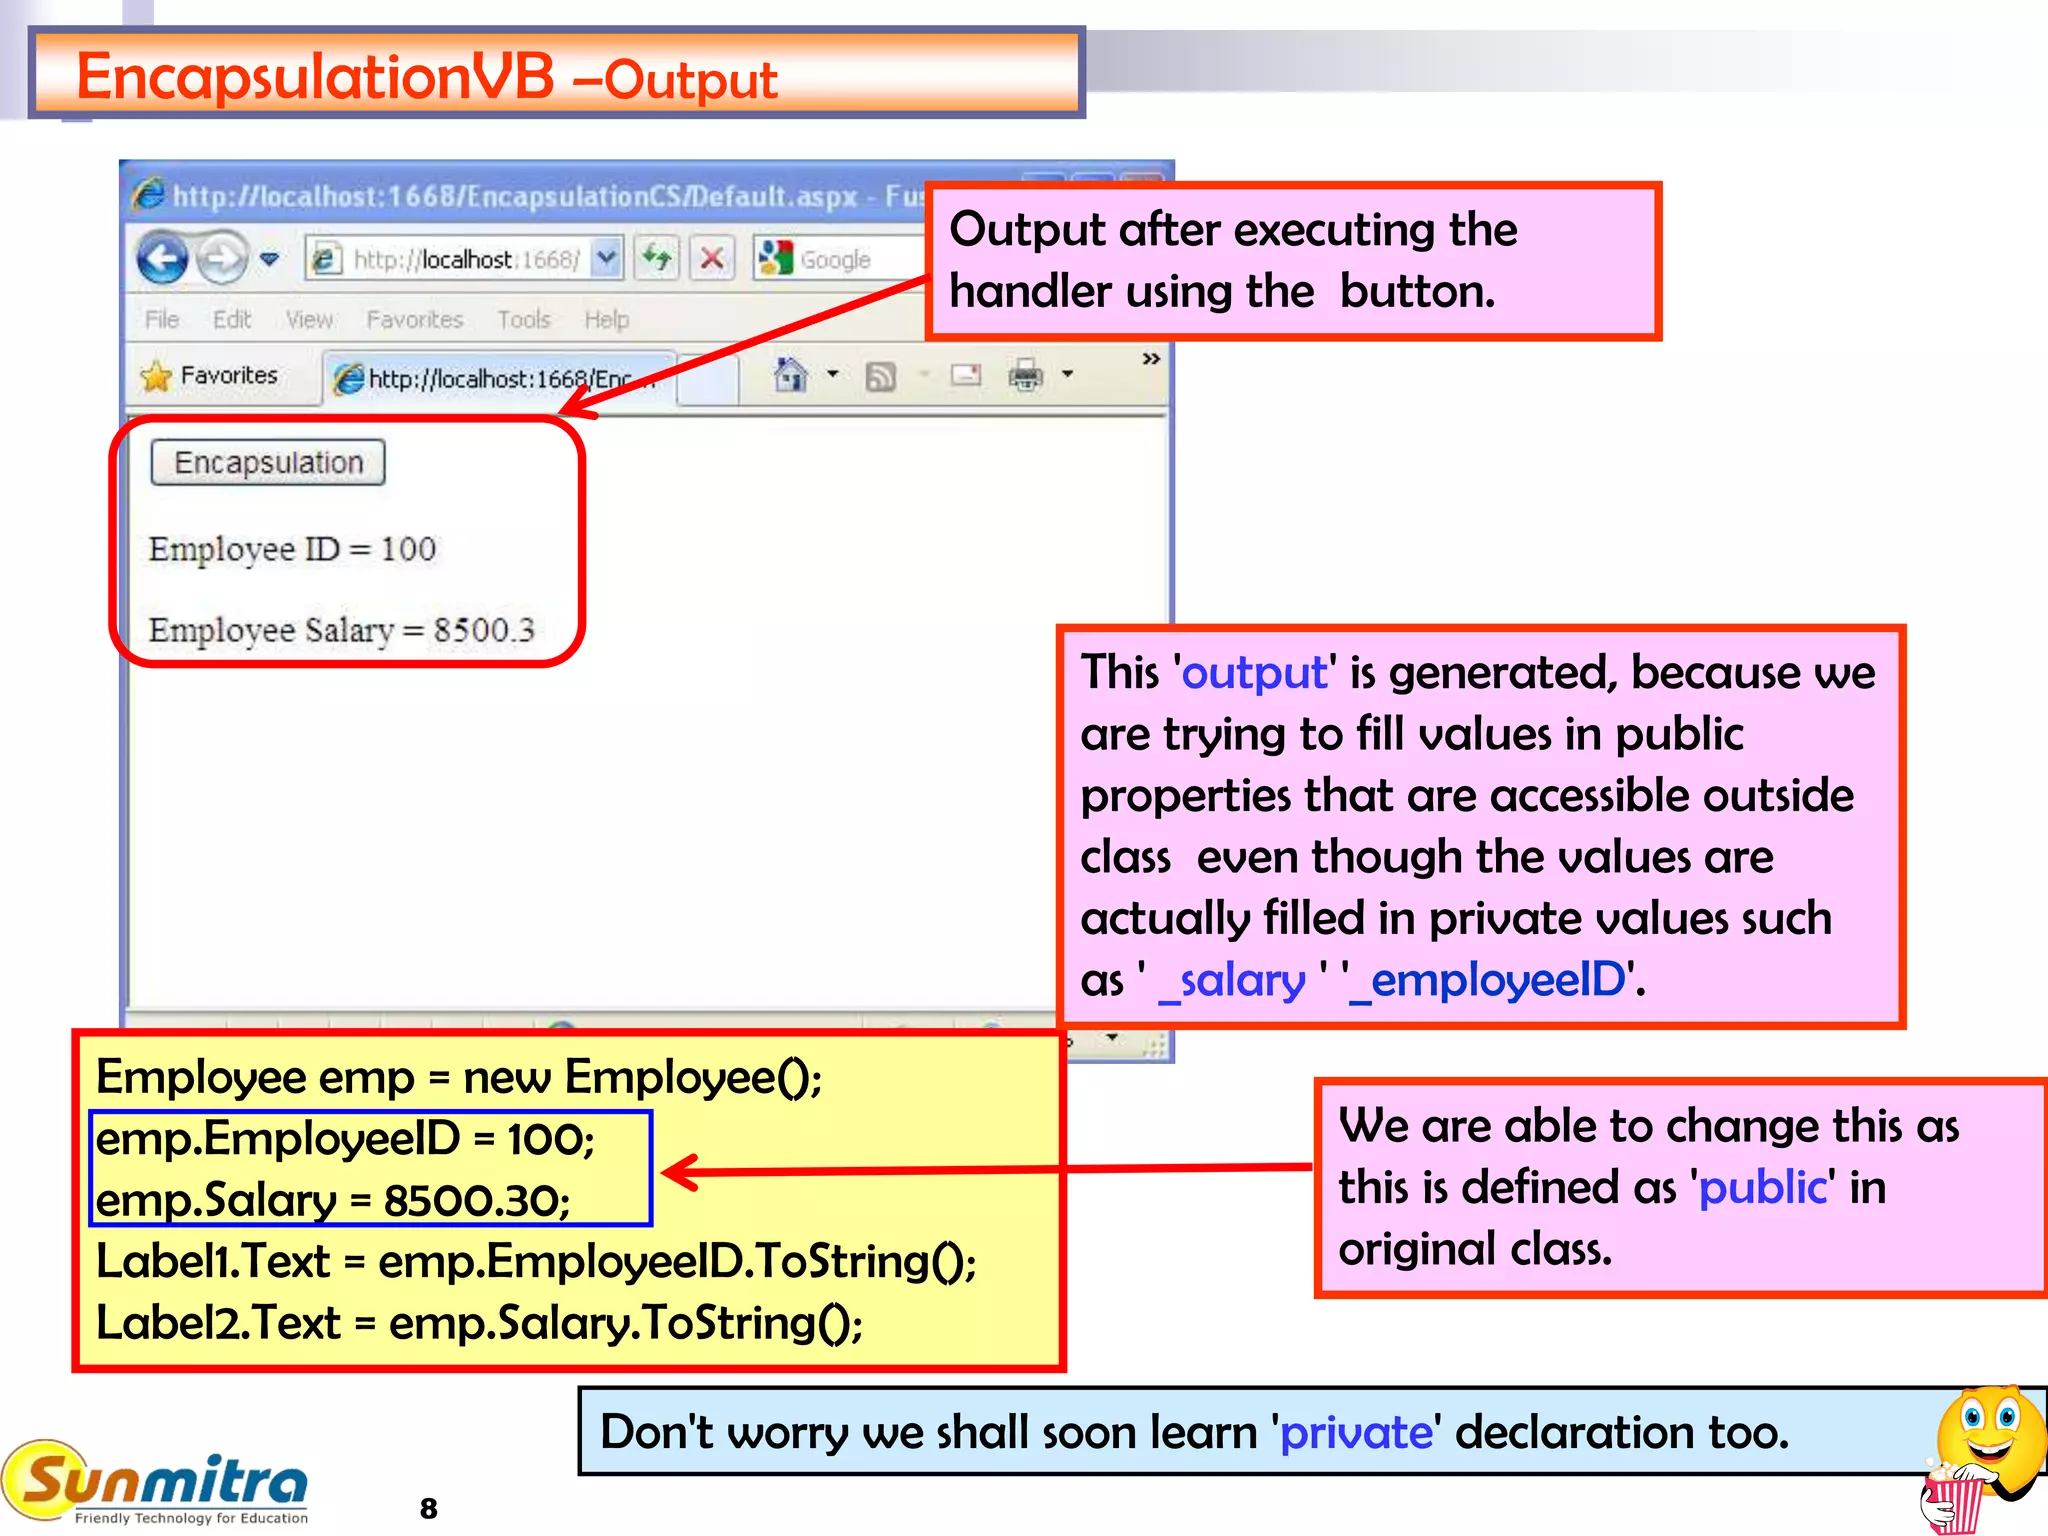This screenshot has width=2048, height=1536.
Task: Open the Print options dropdown arrow
Action: click(x=1067, y=375)
